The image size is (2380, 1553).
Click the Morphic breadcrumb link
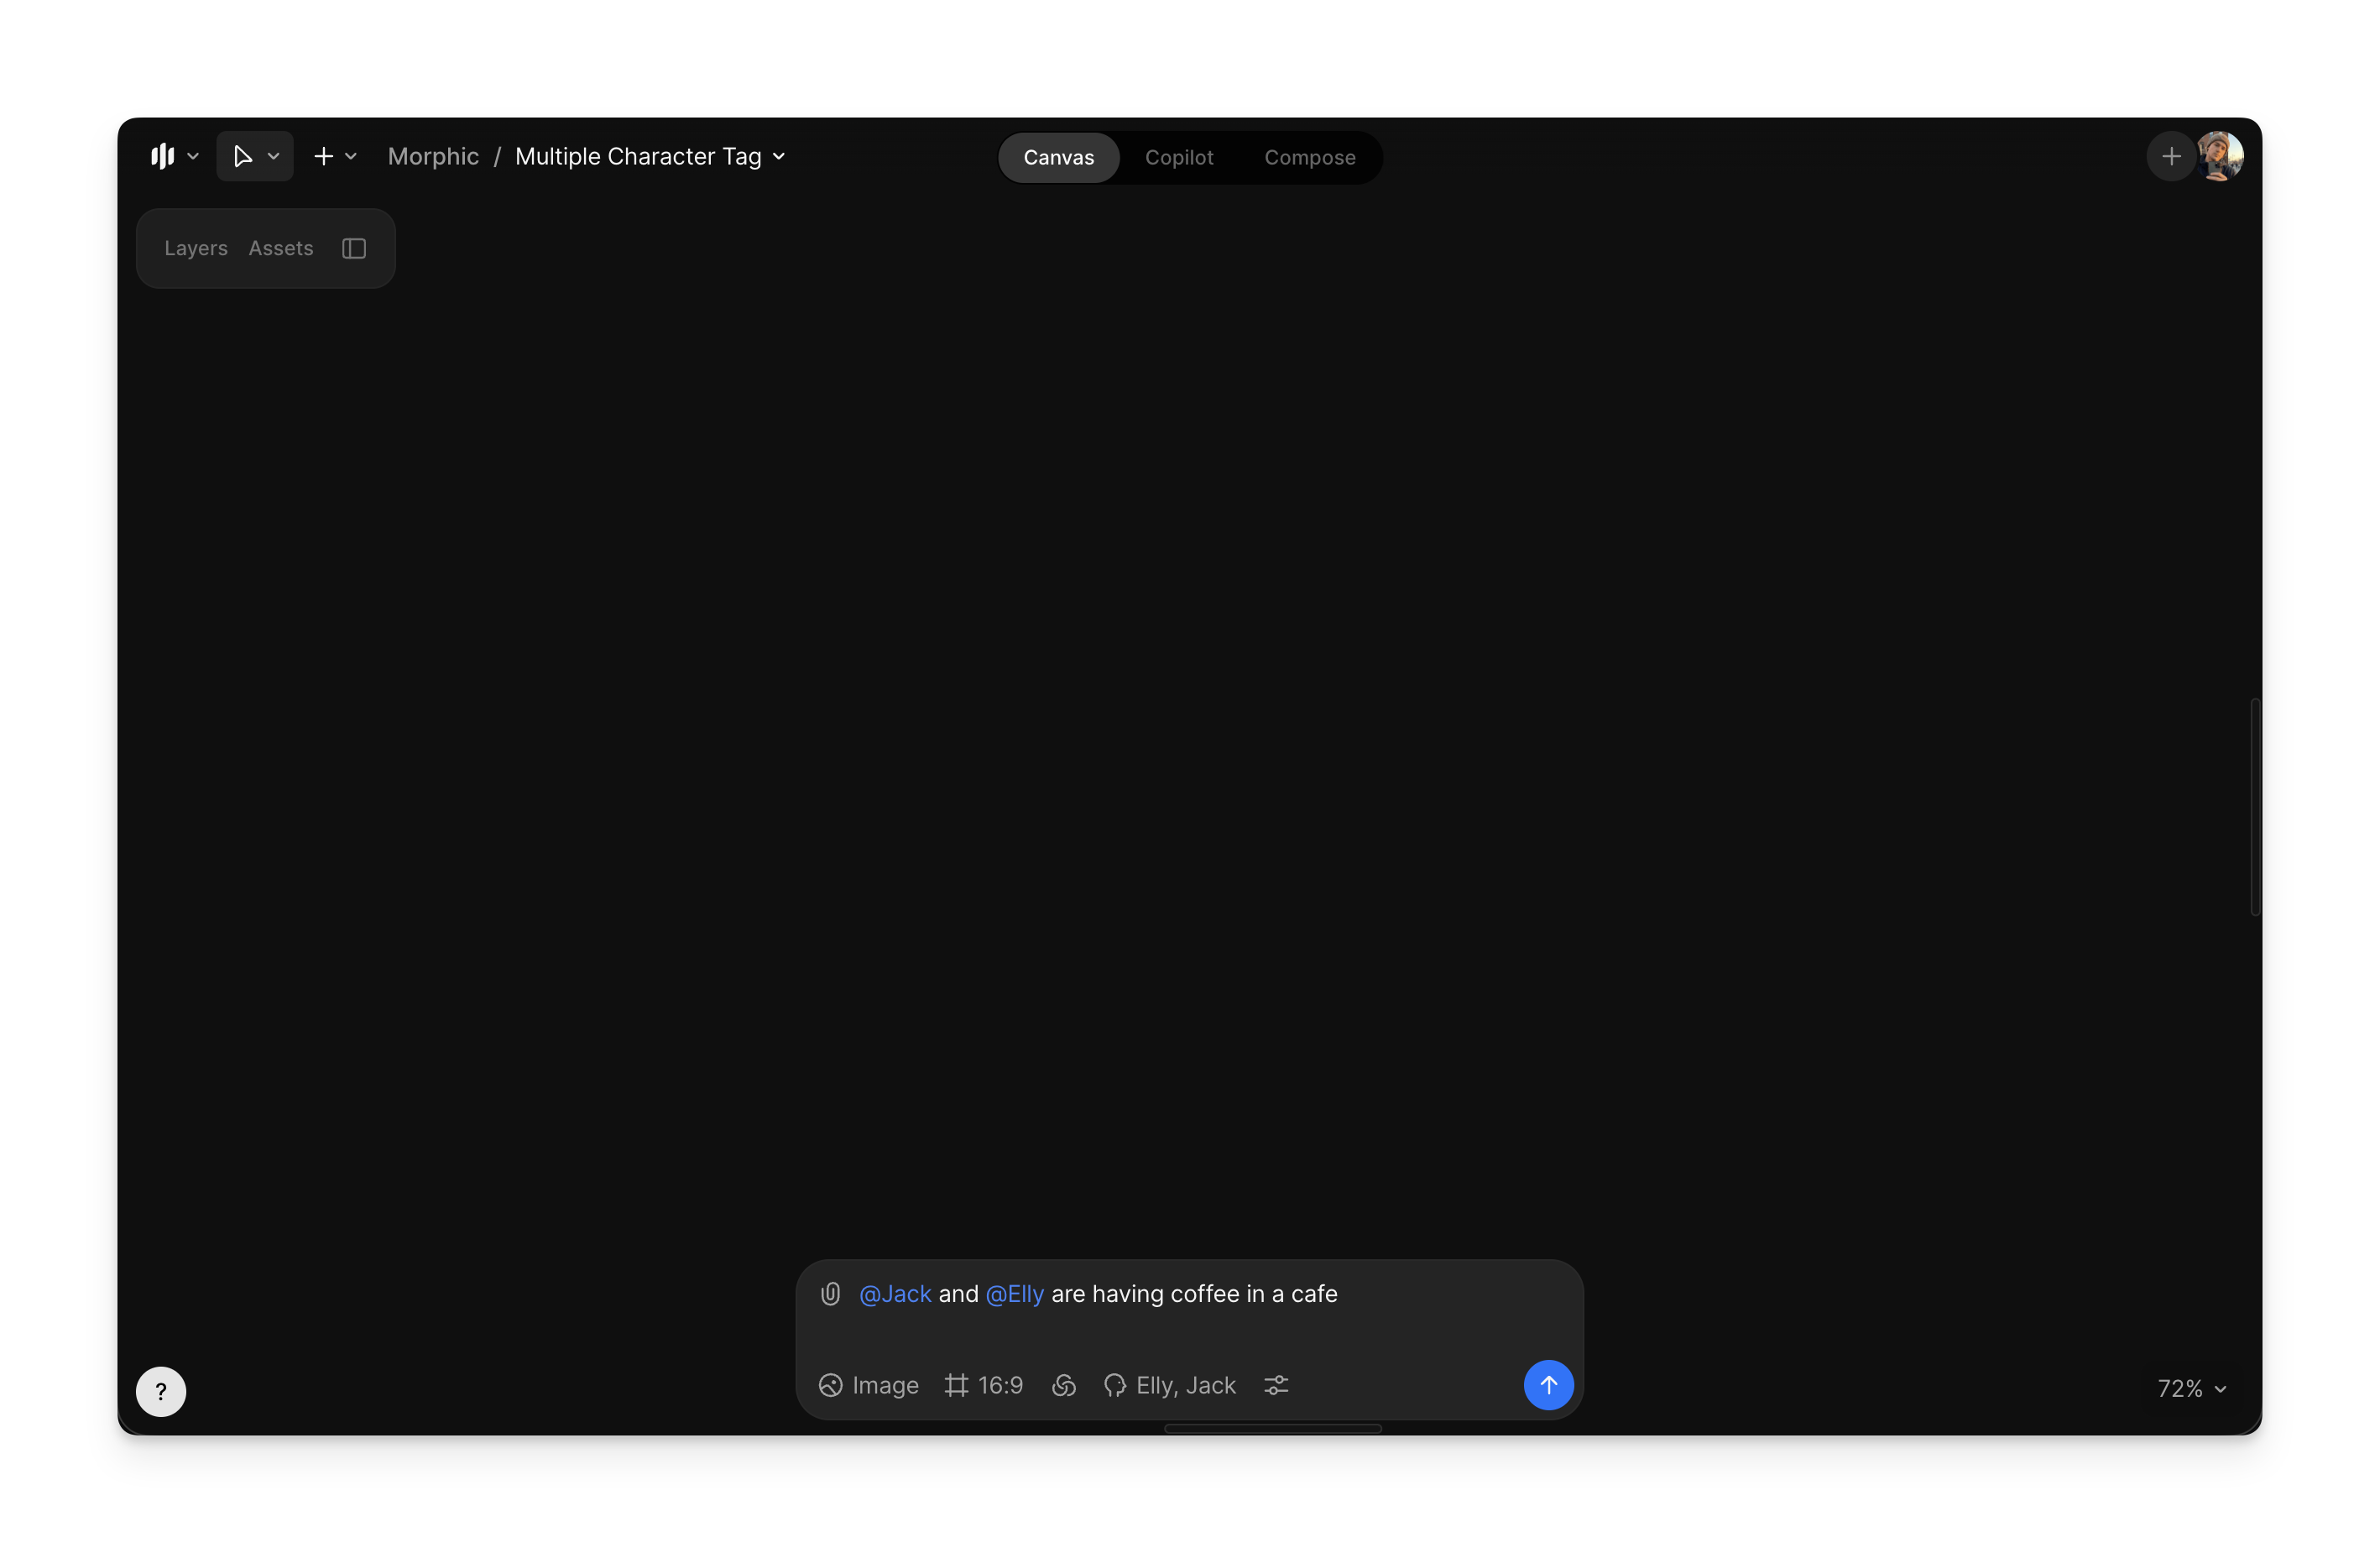point(433,156)
